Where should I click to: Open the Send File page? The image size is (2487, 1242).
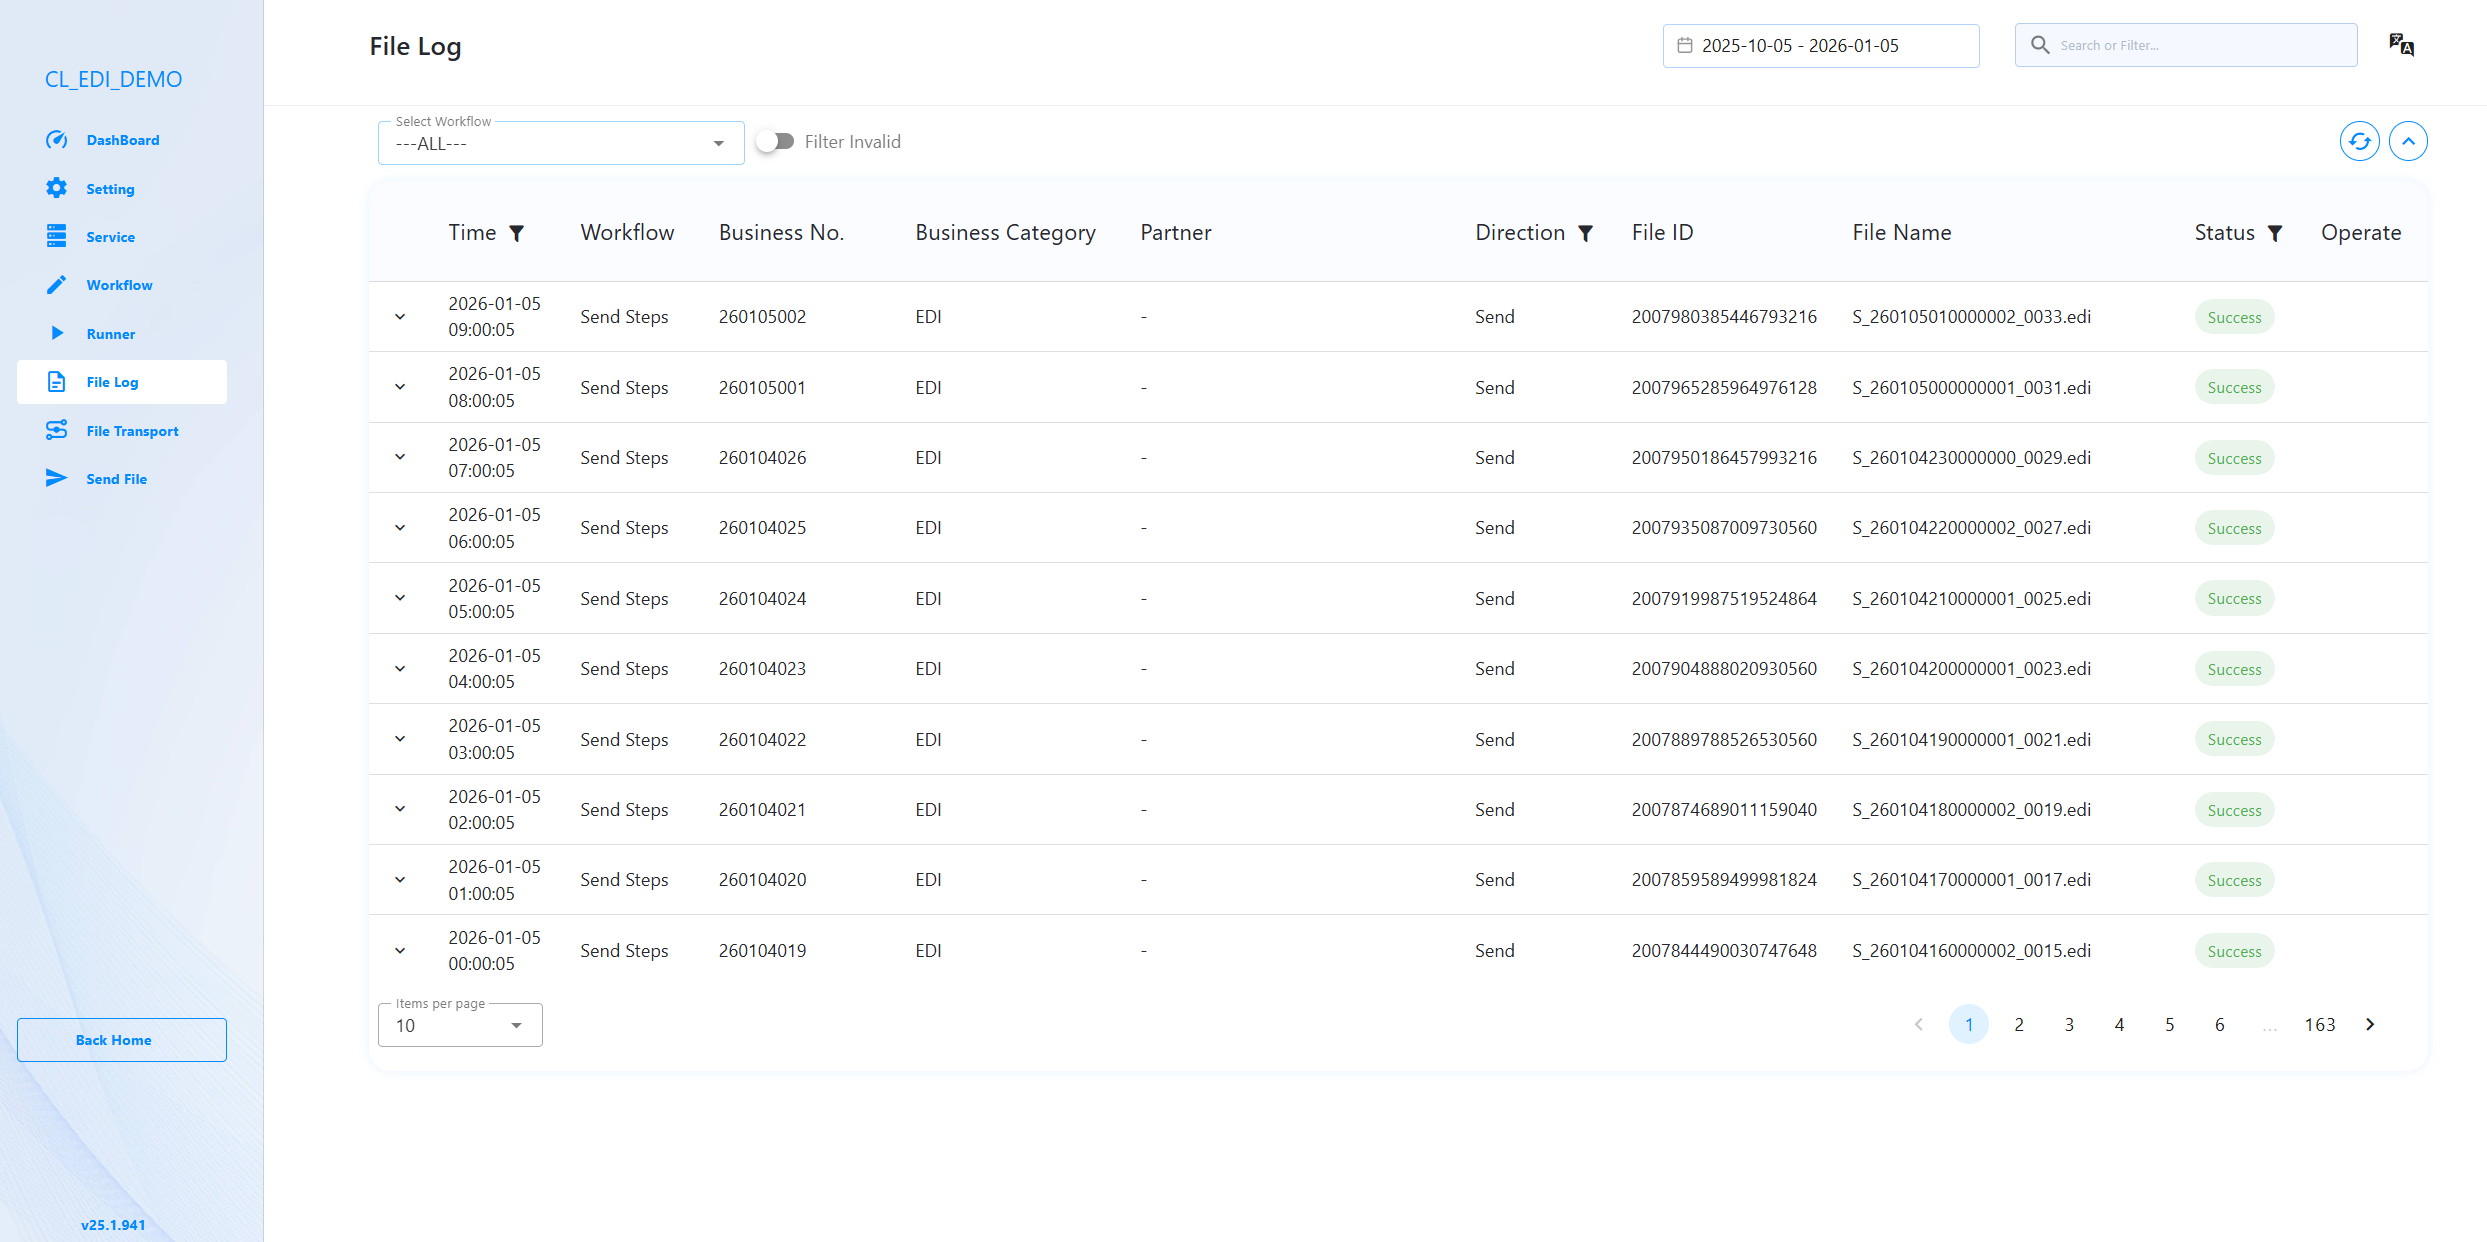pos(117,478)
